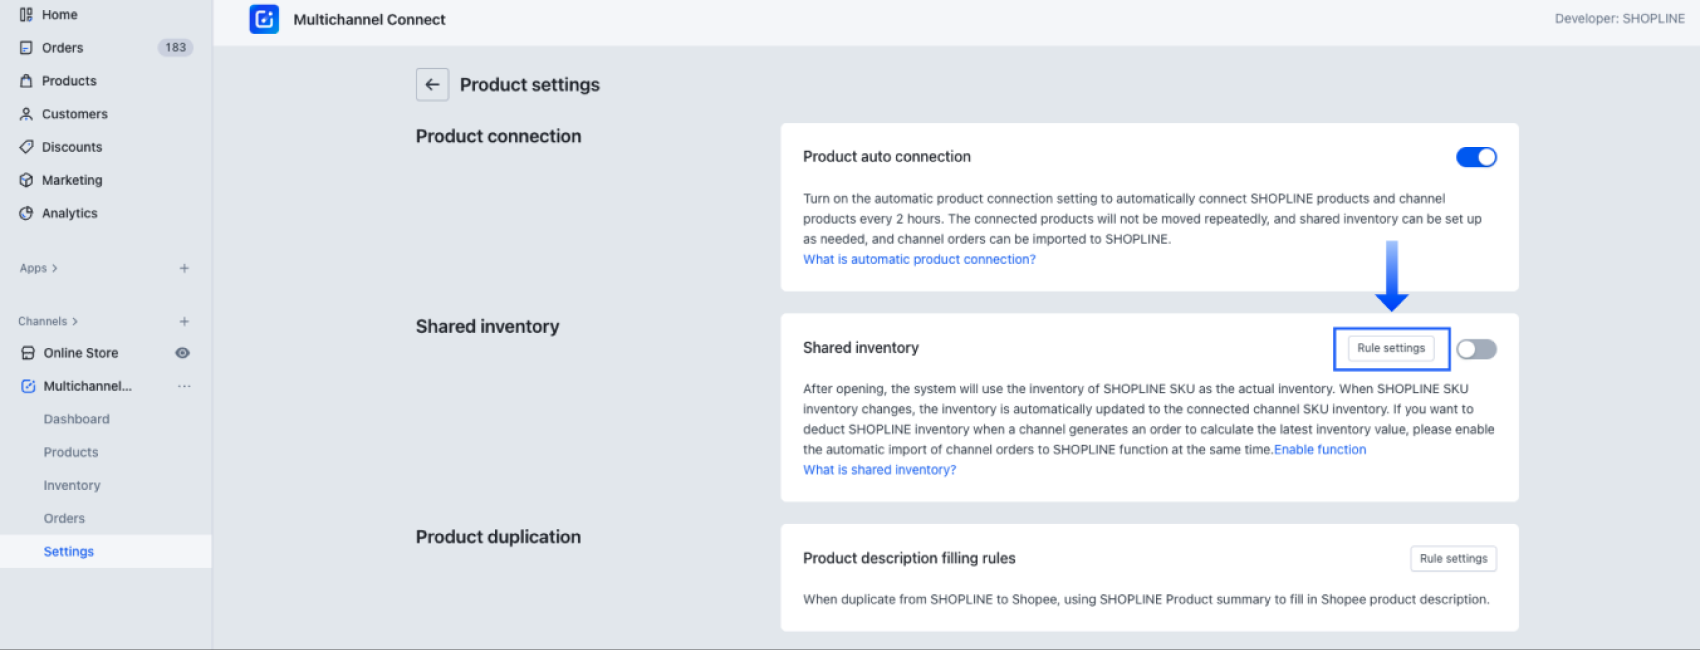Open Dashboard under Multichannel Connect
Viewport: 1700px width, 650px height.
click(x=76, y=419)
